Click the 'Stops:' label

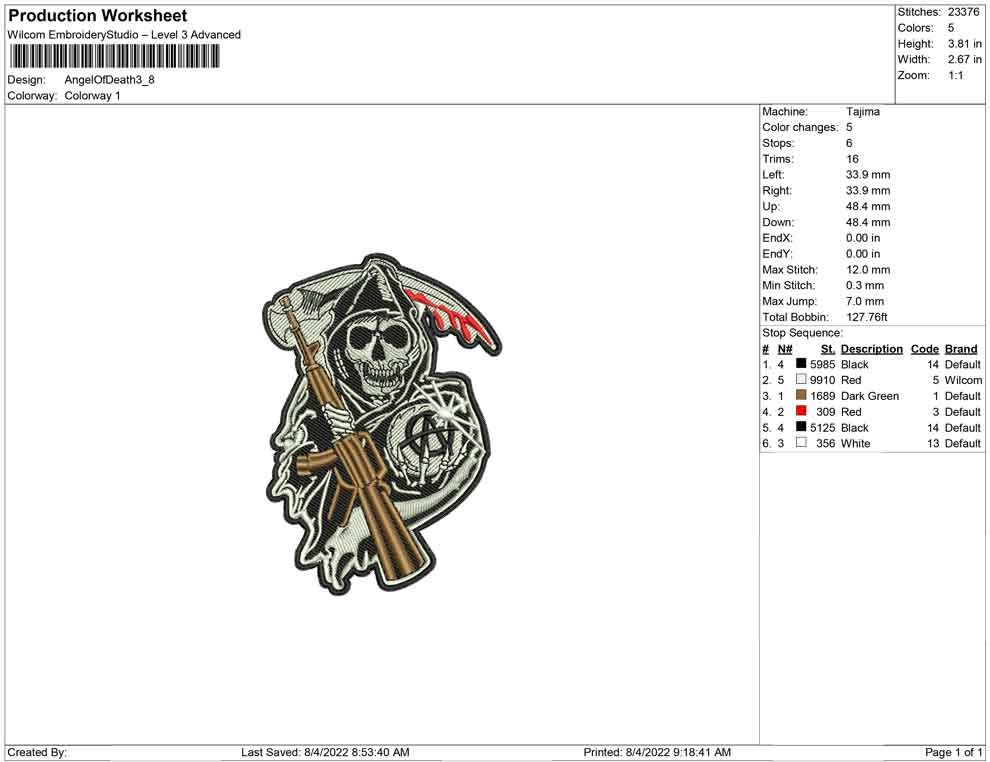(778, 143)
